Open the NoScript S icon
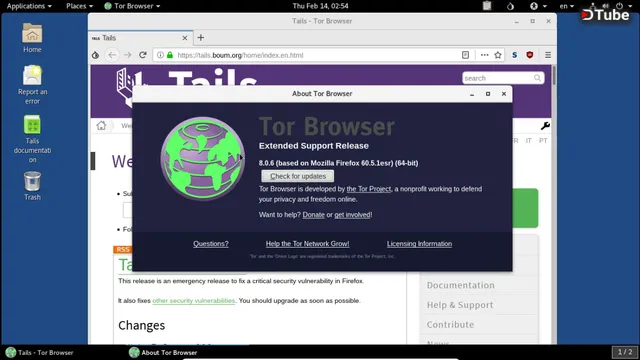 (514, 55)
